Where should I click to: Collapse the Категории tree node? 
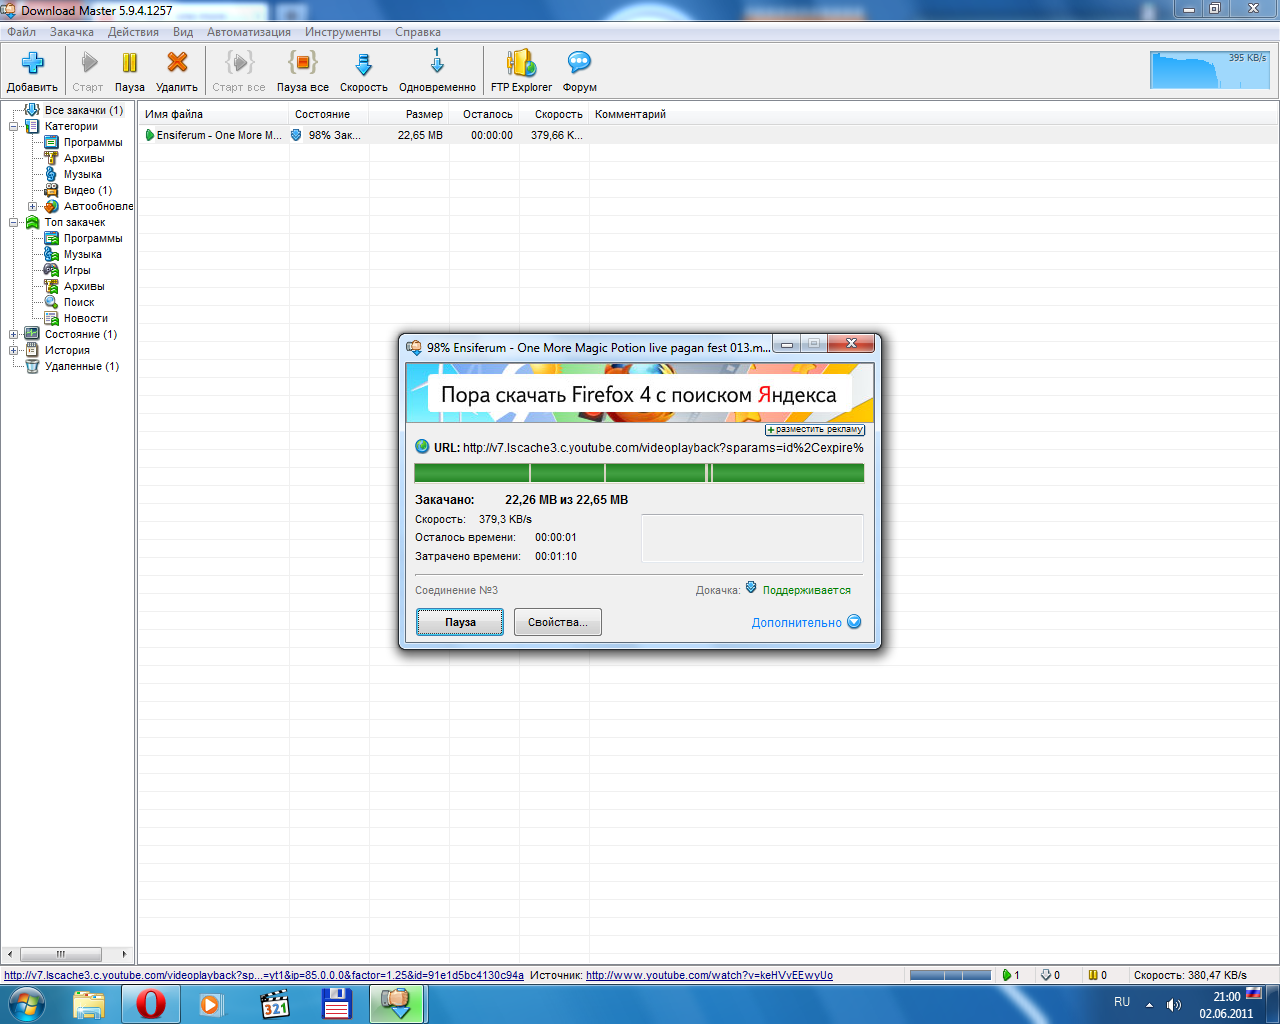[14, 126]
